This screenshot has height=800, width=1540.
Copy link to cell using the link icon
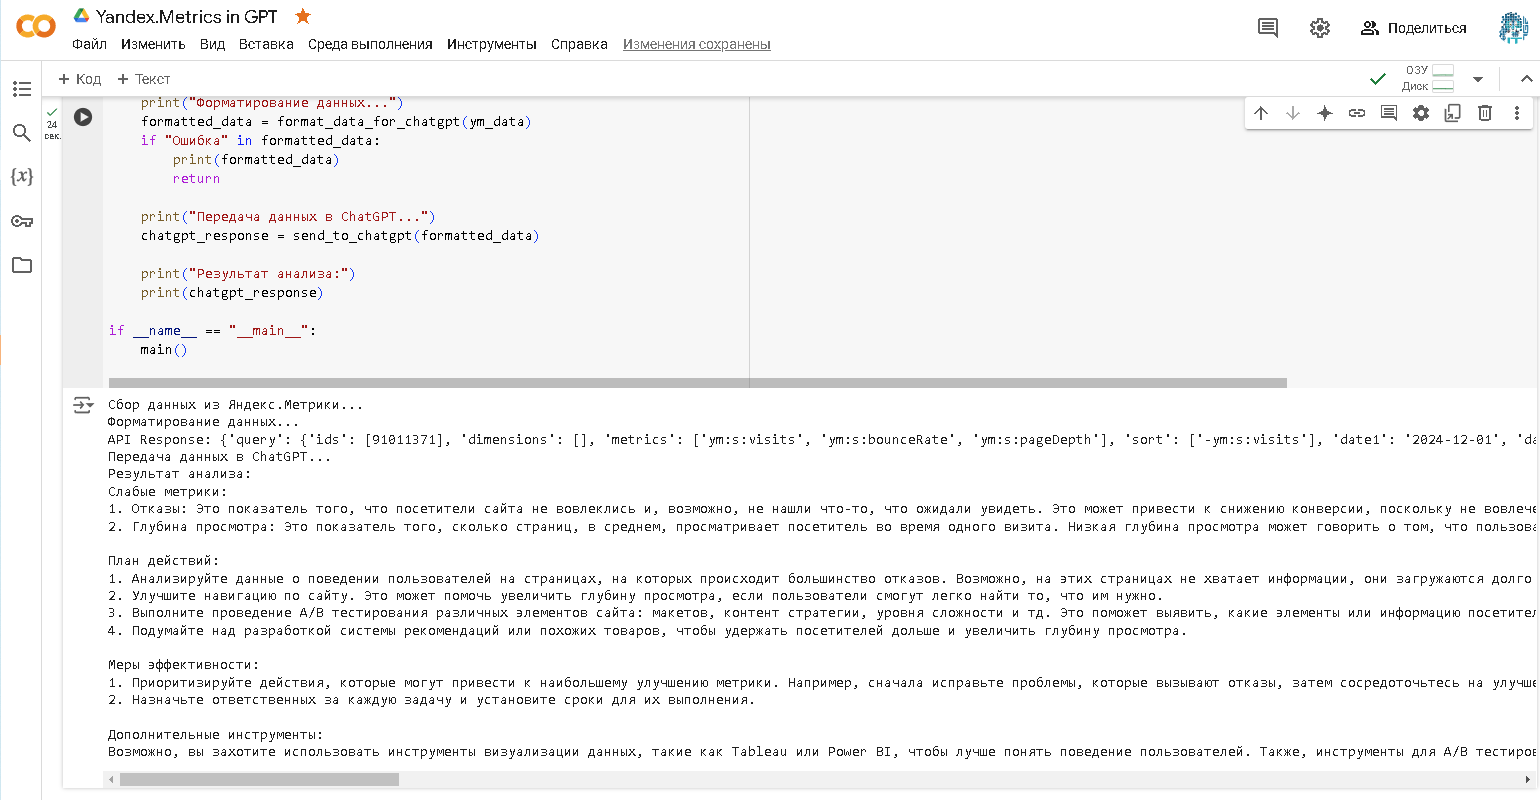point(1357,113)
